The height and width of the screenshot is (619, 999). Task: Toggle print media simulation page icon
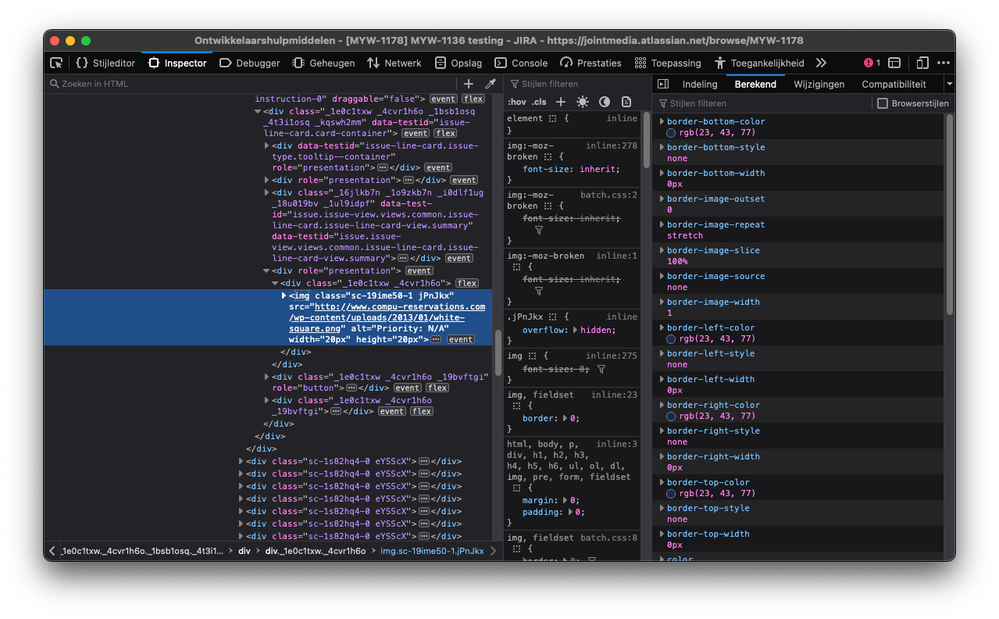point(626,102)
